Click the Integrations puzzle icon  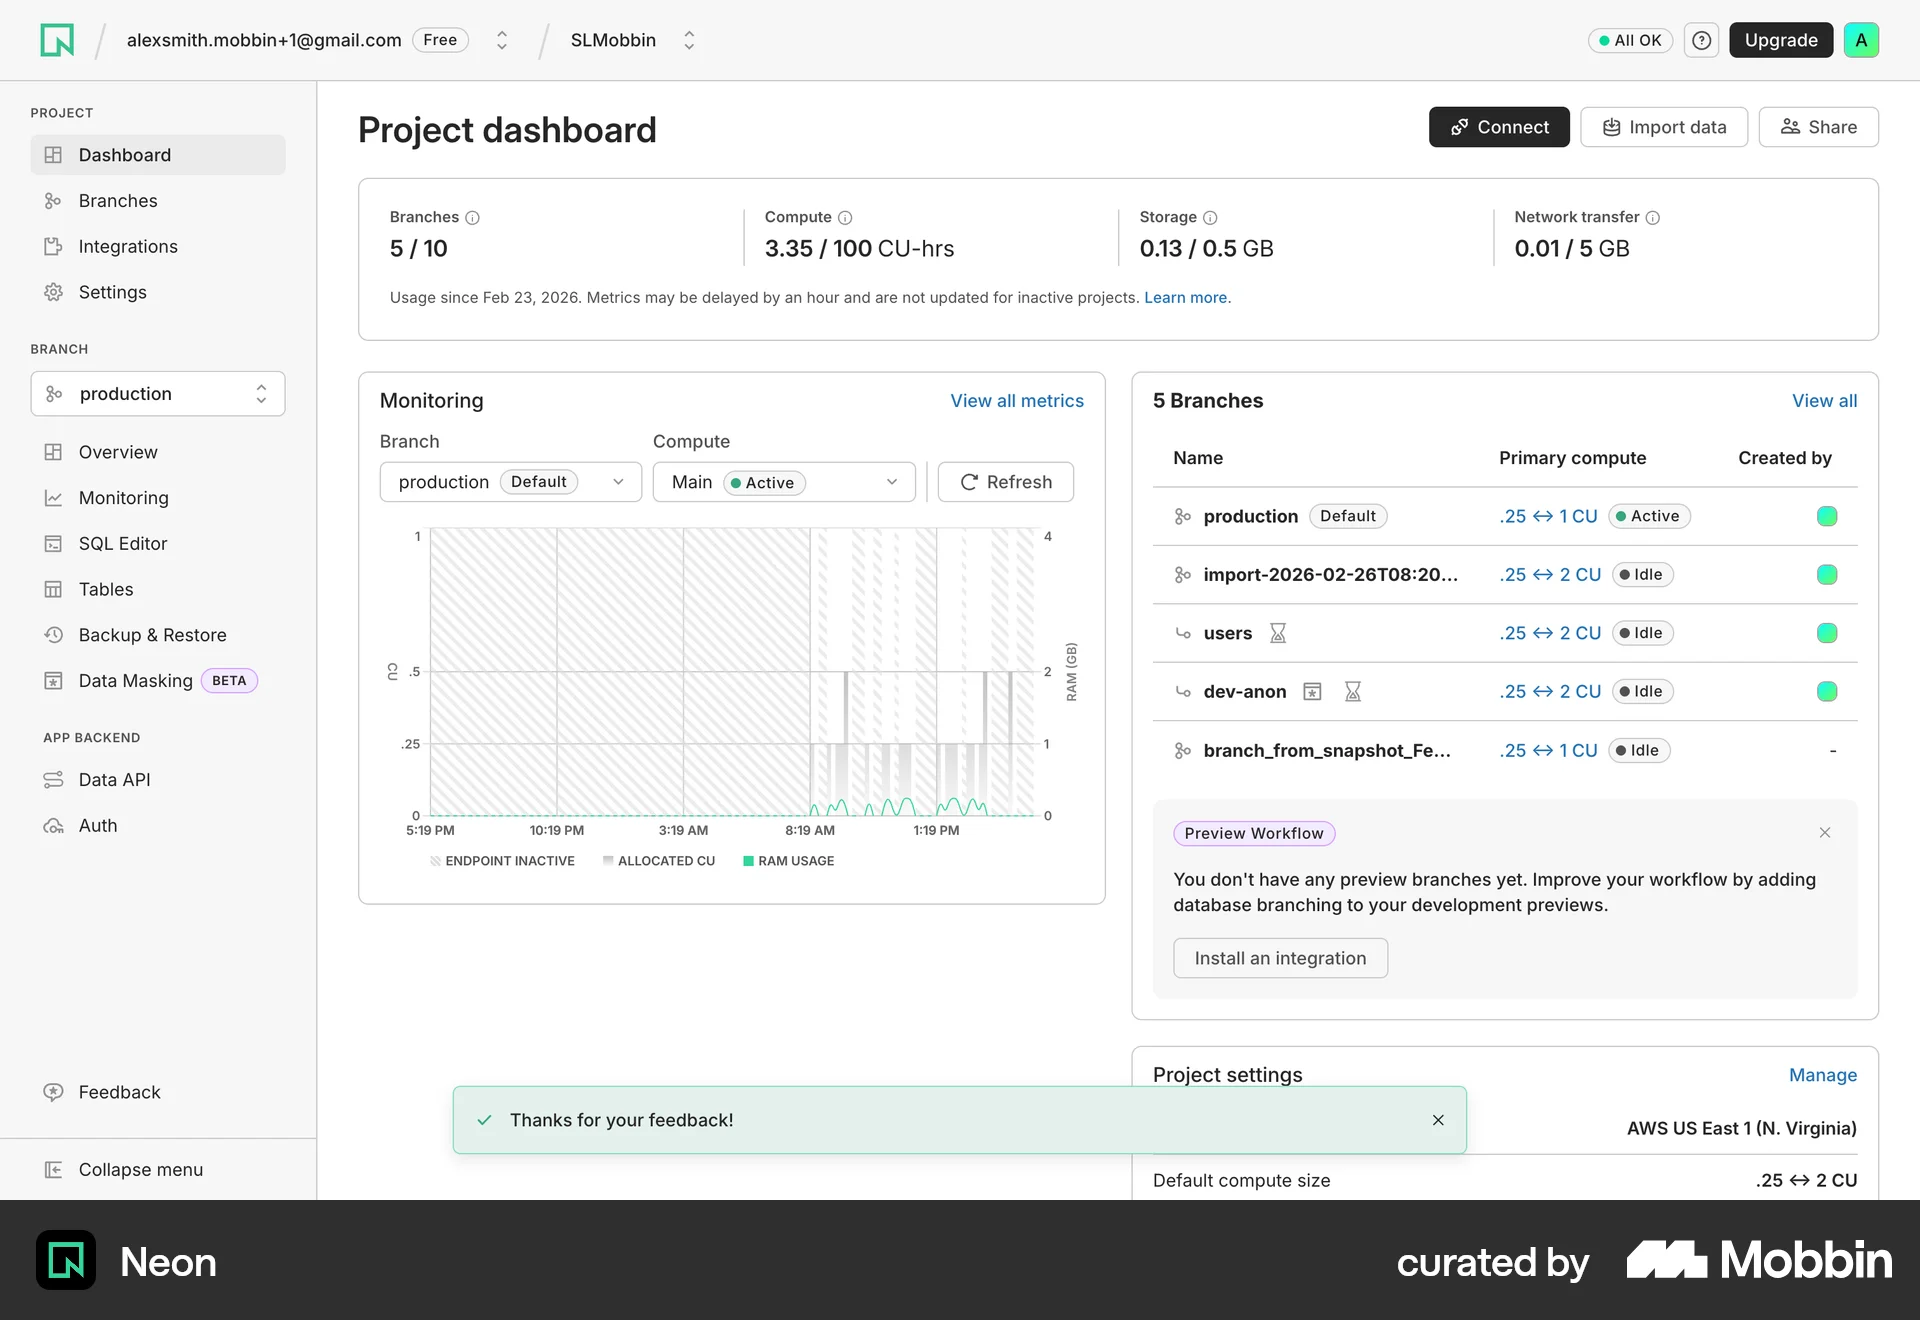[x=54, y=247]
